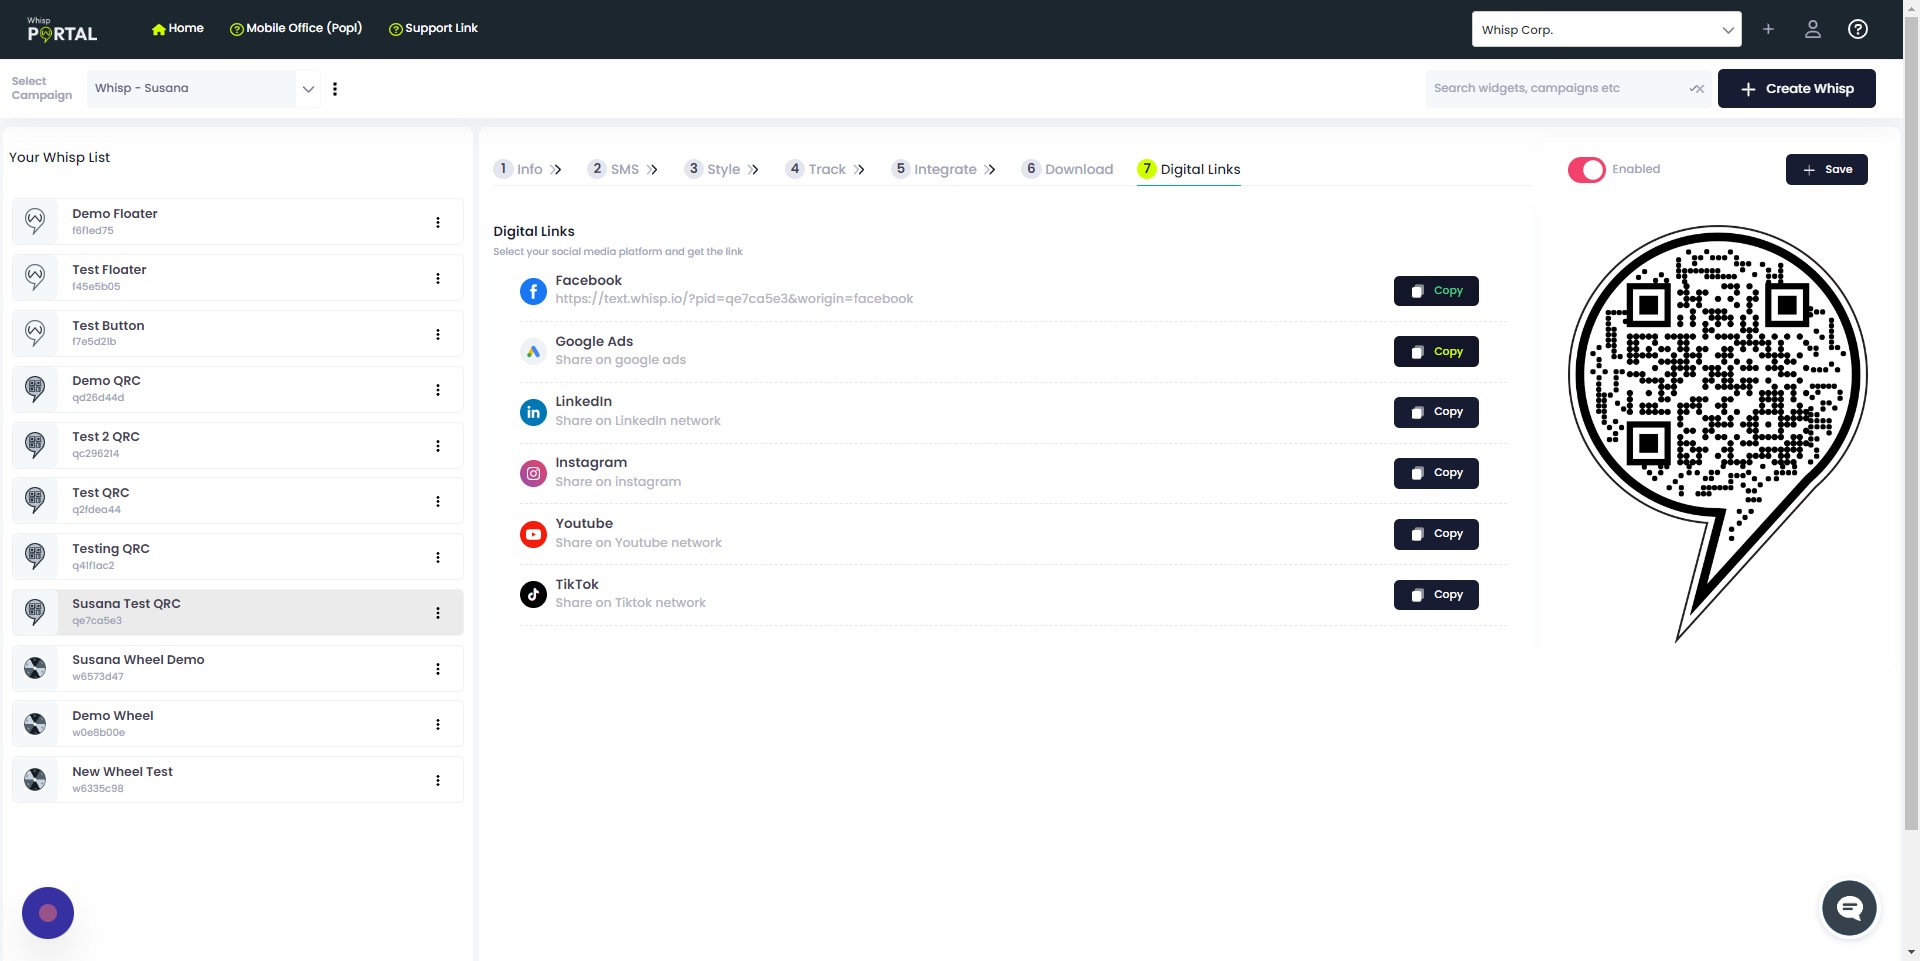Image resolution: width=1920 pixels, height=961 pixels.
Task: Open the live chat bubble icon
Action: click(1849, 908)
